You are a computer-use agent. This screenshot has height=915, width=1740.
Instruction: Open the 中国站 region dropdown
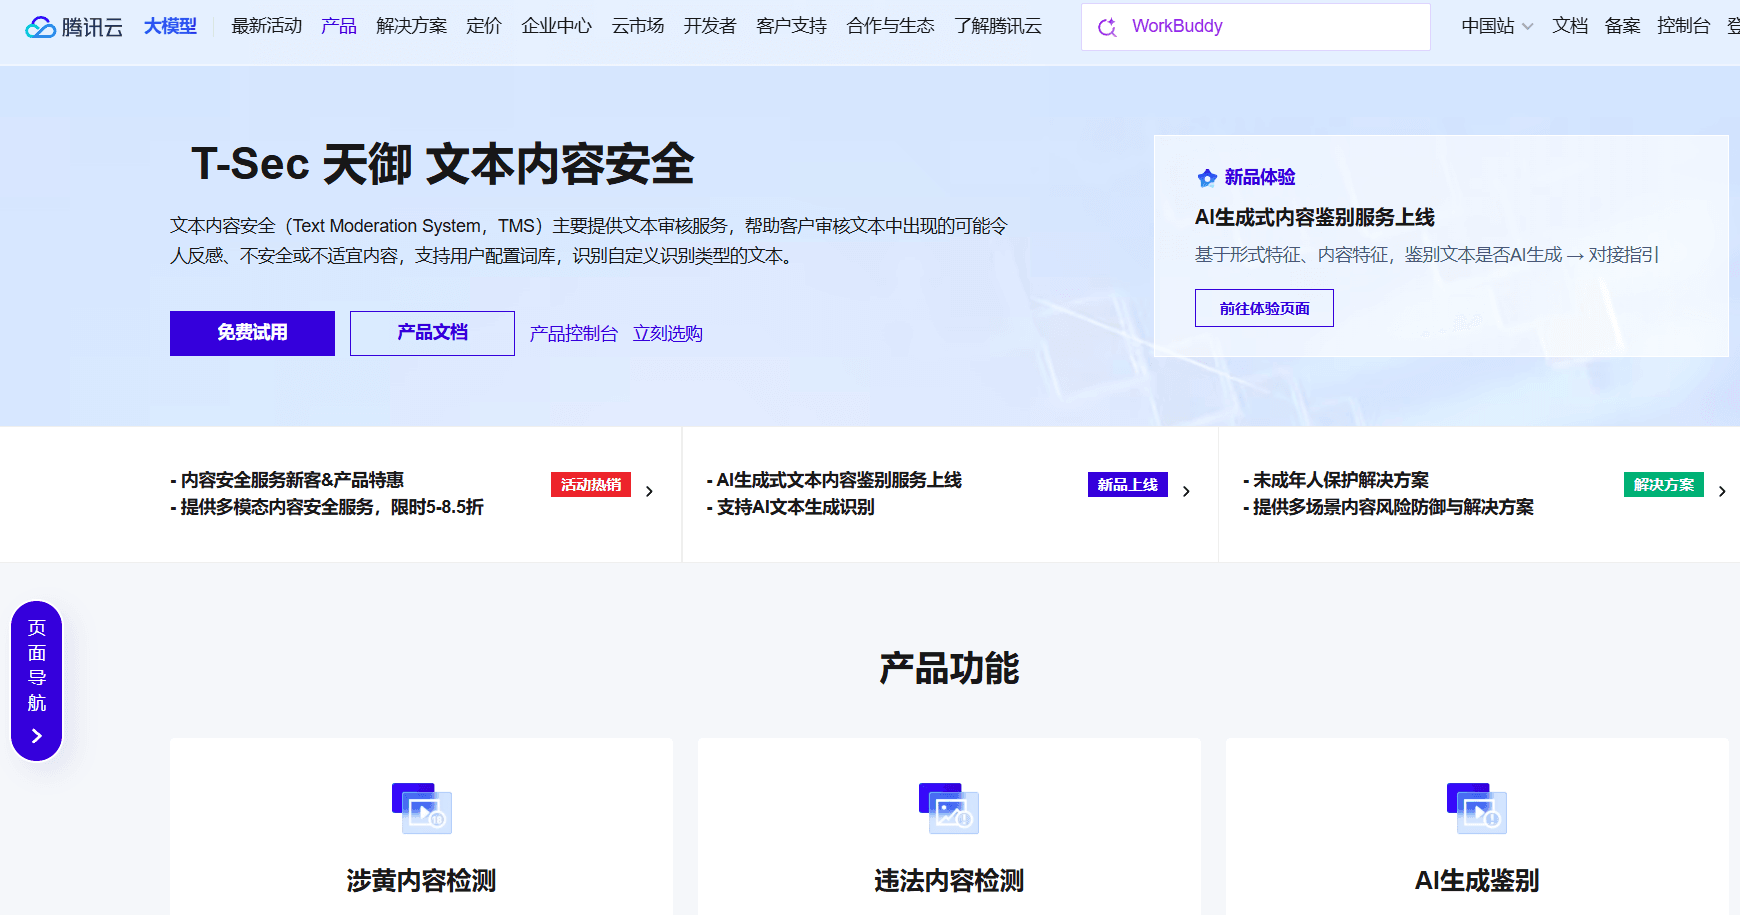(x=1497, y=26)
